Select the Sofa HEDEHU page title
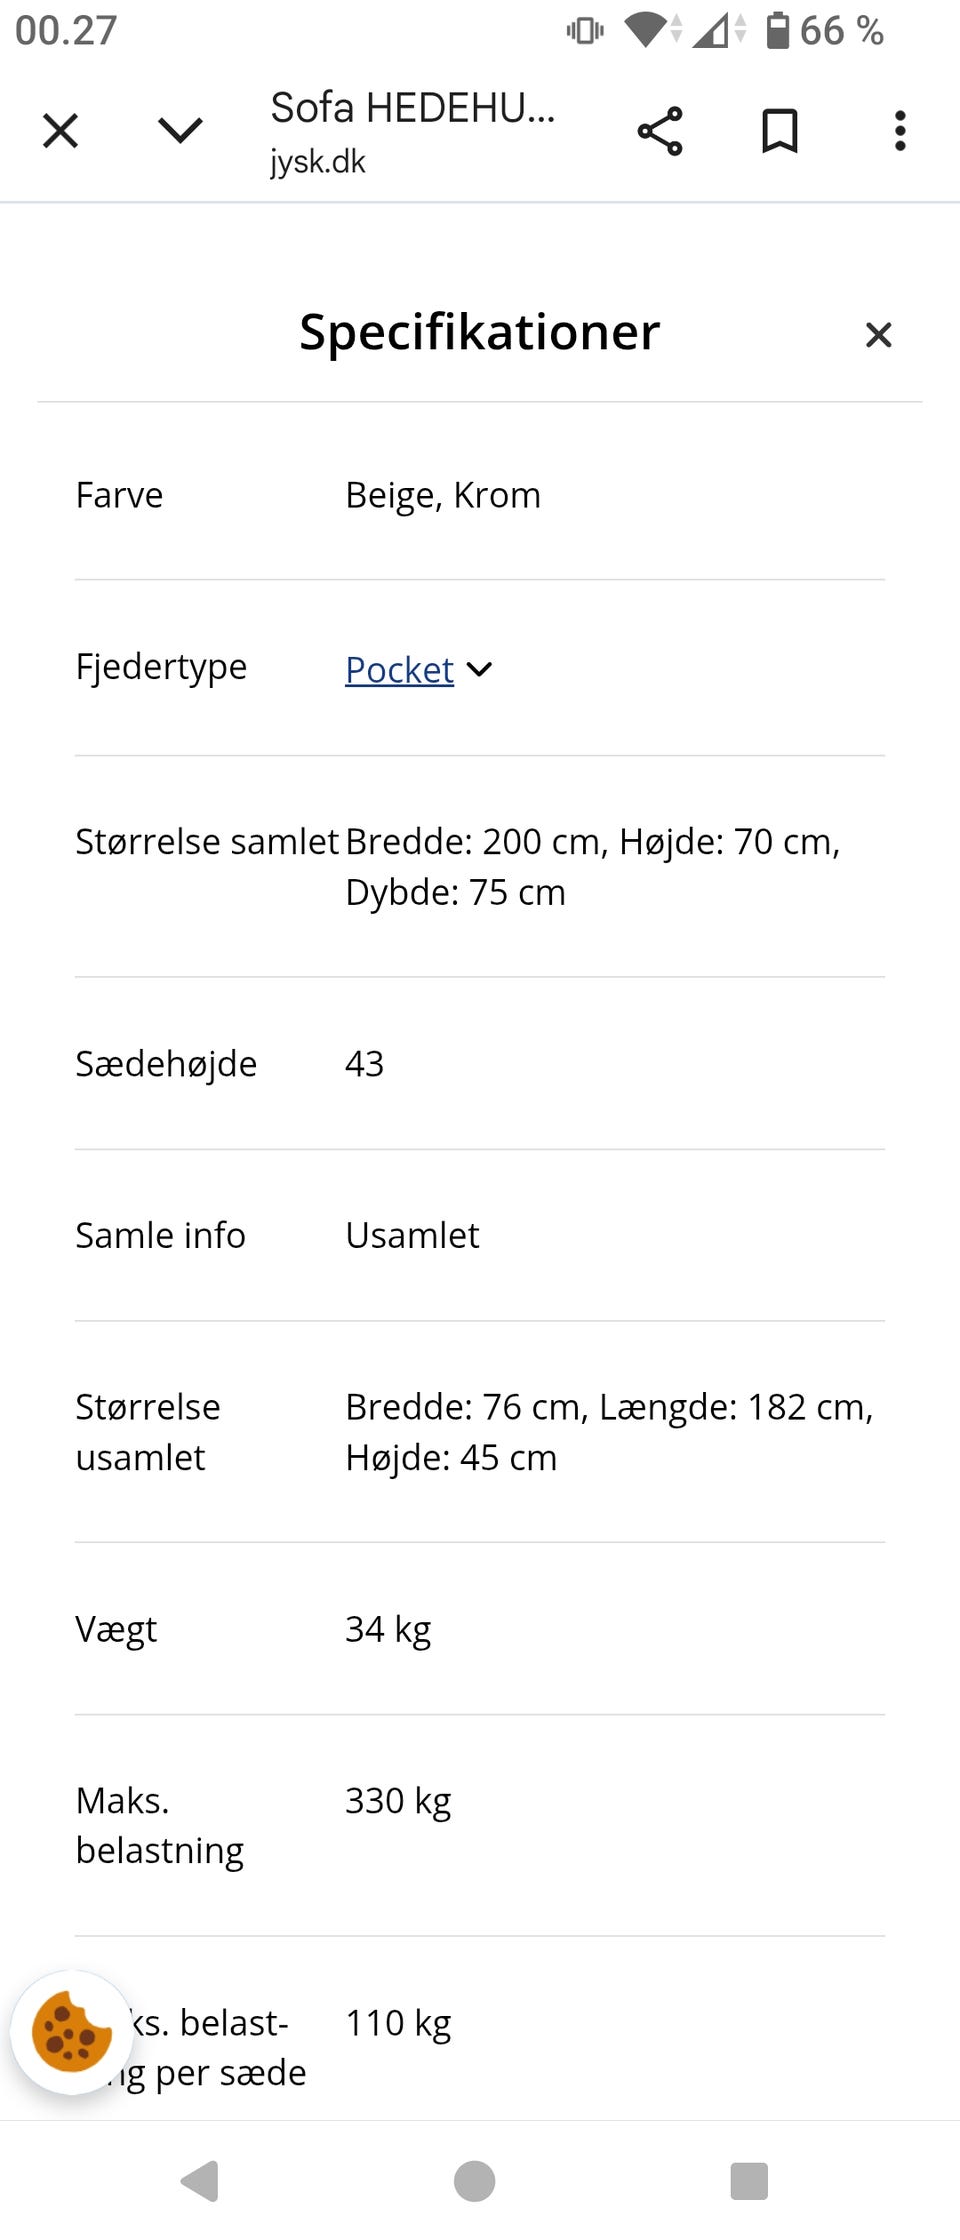This screenshot has height=2240, width=960. (411, 108)
